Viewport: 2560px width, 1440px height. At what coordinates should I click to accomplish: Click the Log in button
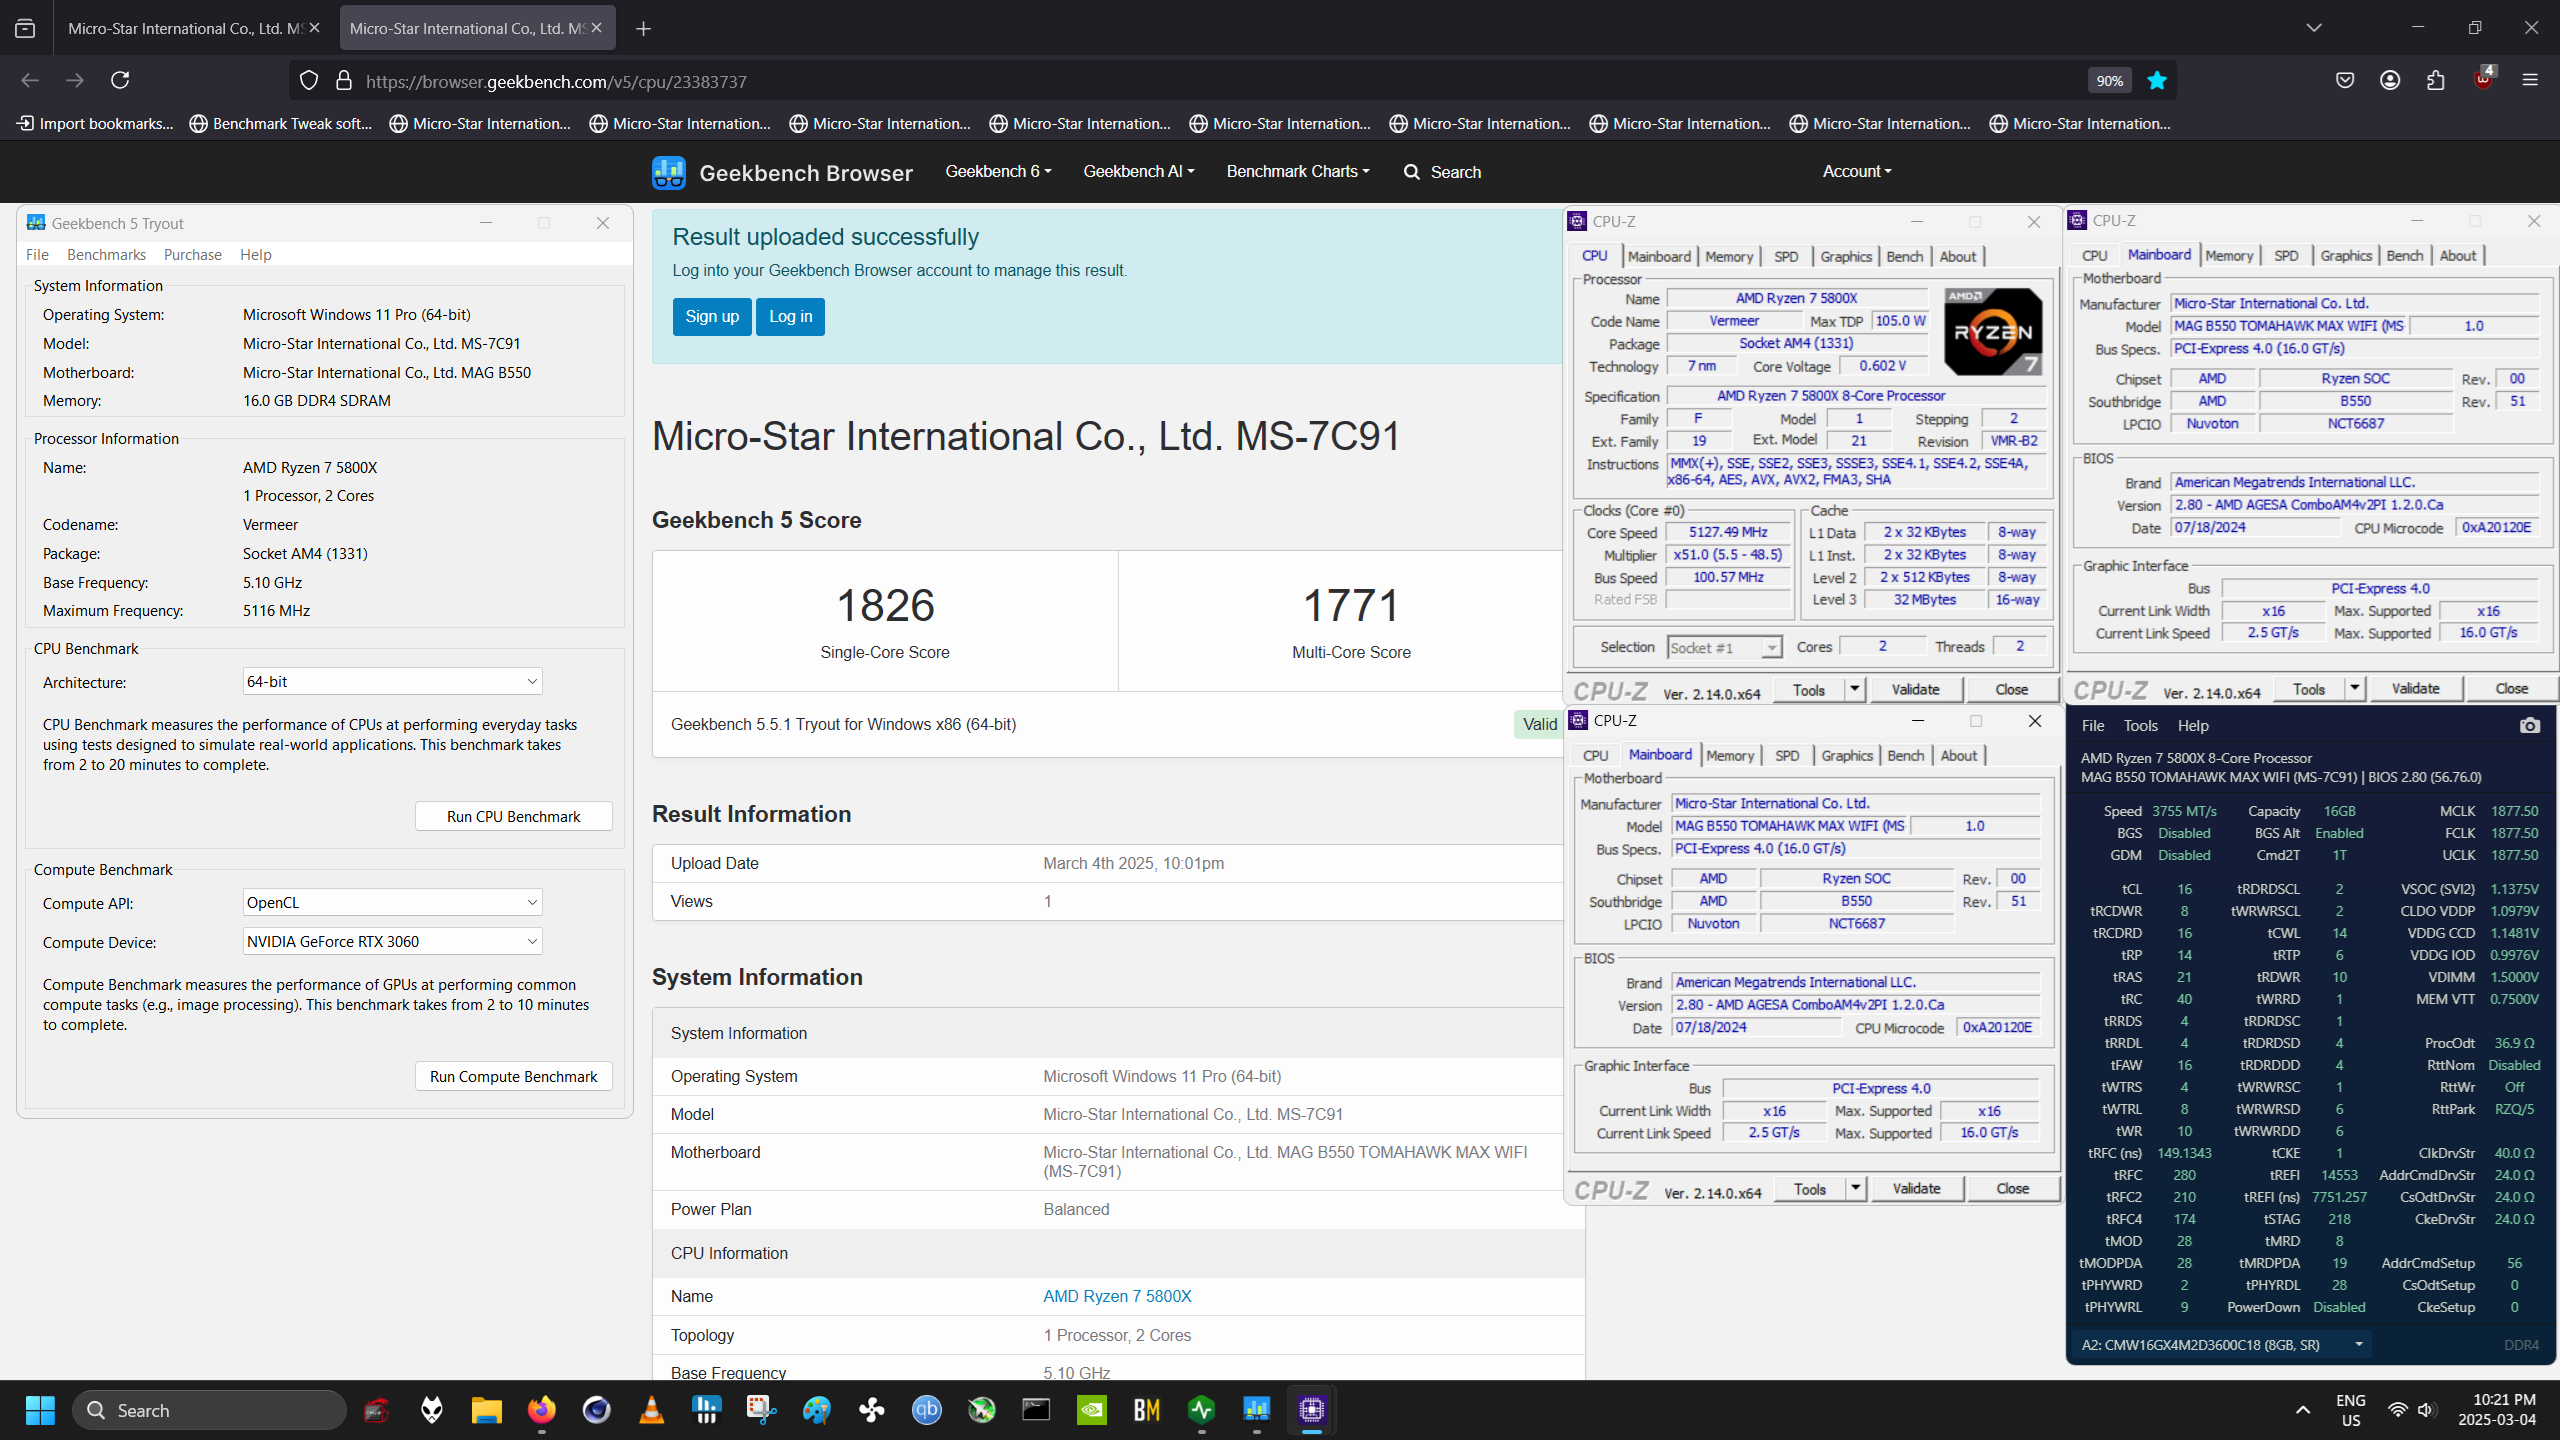pos(790,317)
